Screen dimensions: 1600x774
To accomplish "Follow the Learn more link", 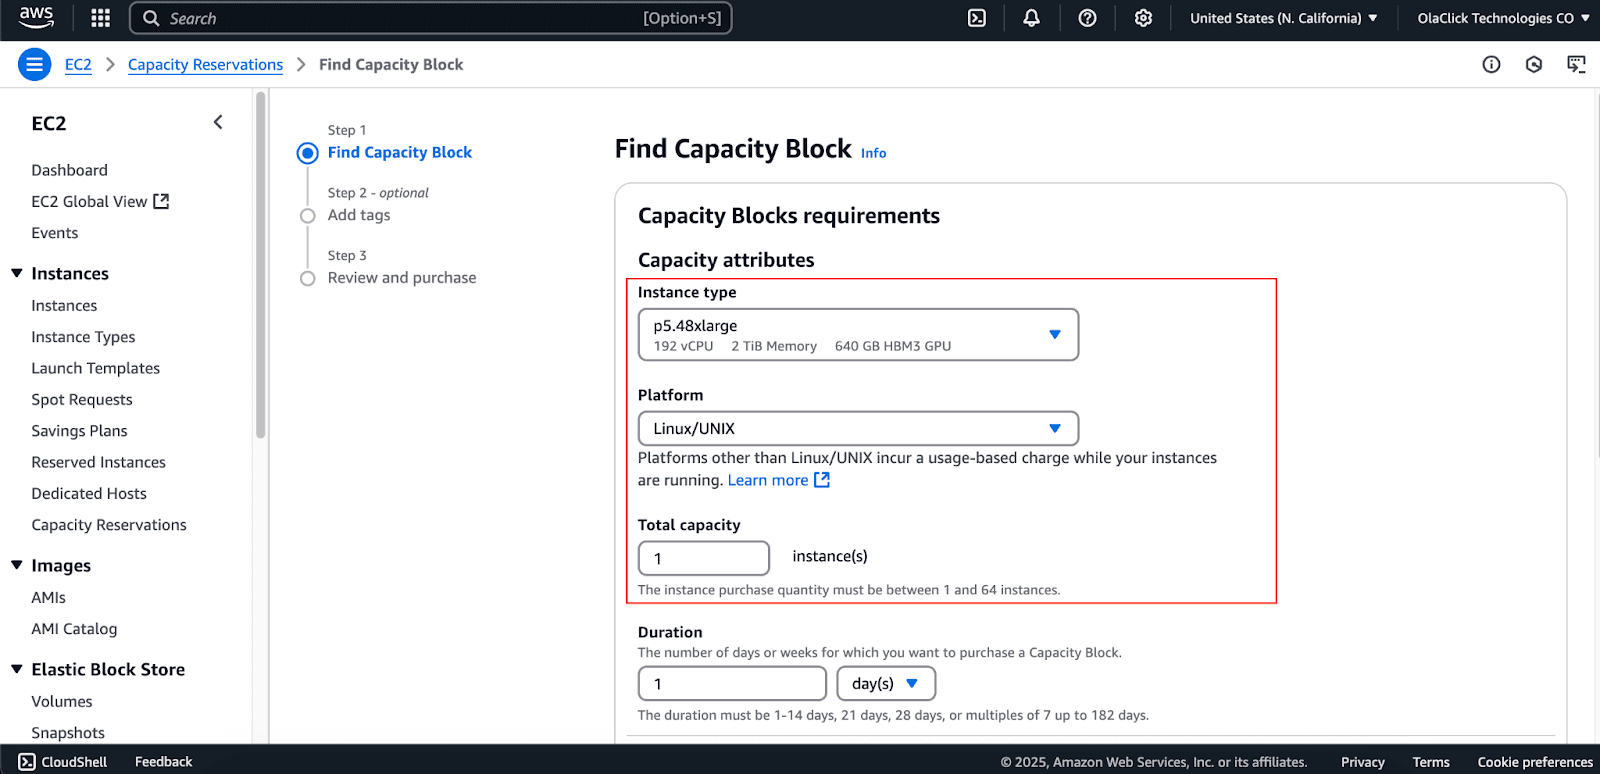I will pyautogui.click(x=767, y=480).
